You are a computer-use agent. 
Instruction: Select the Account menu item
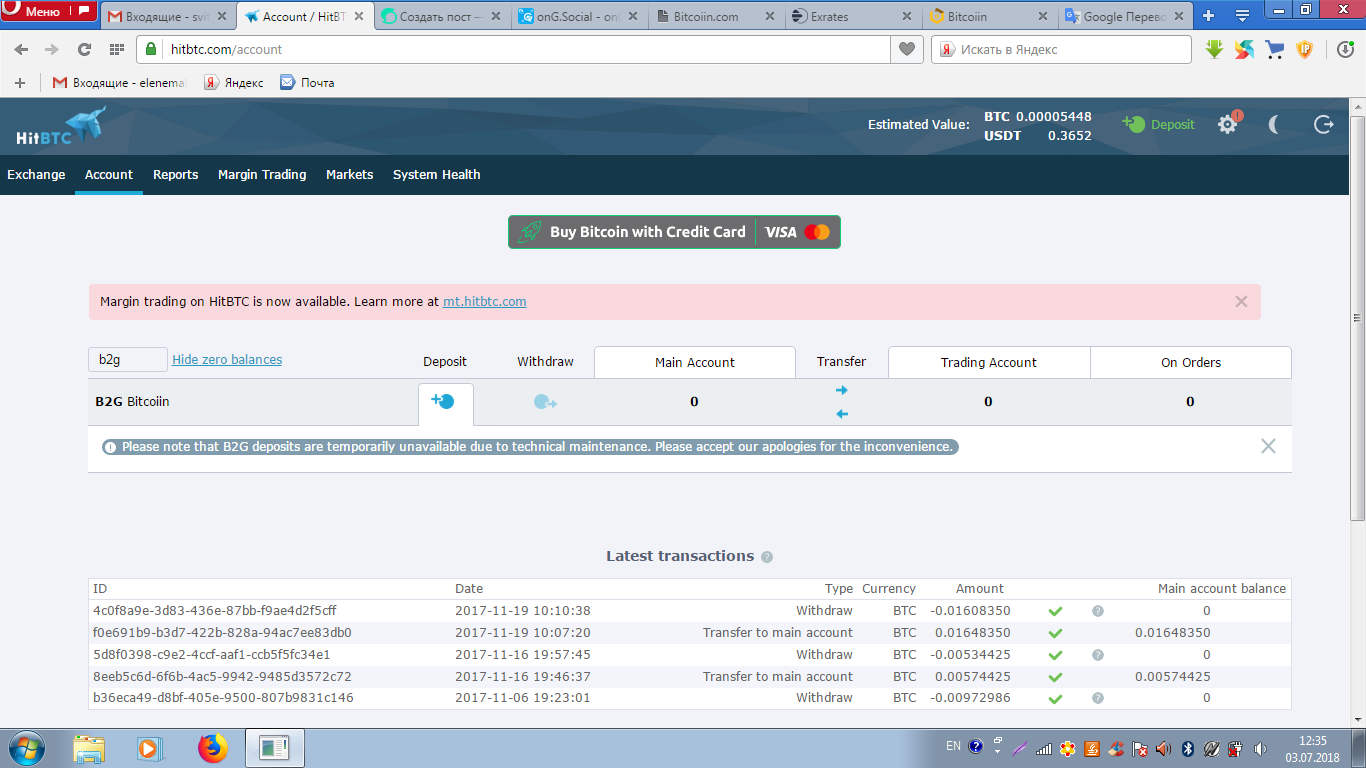pos(109,175)
